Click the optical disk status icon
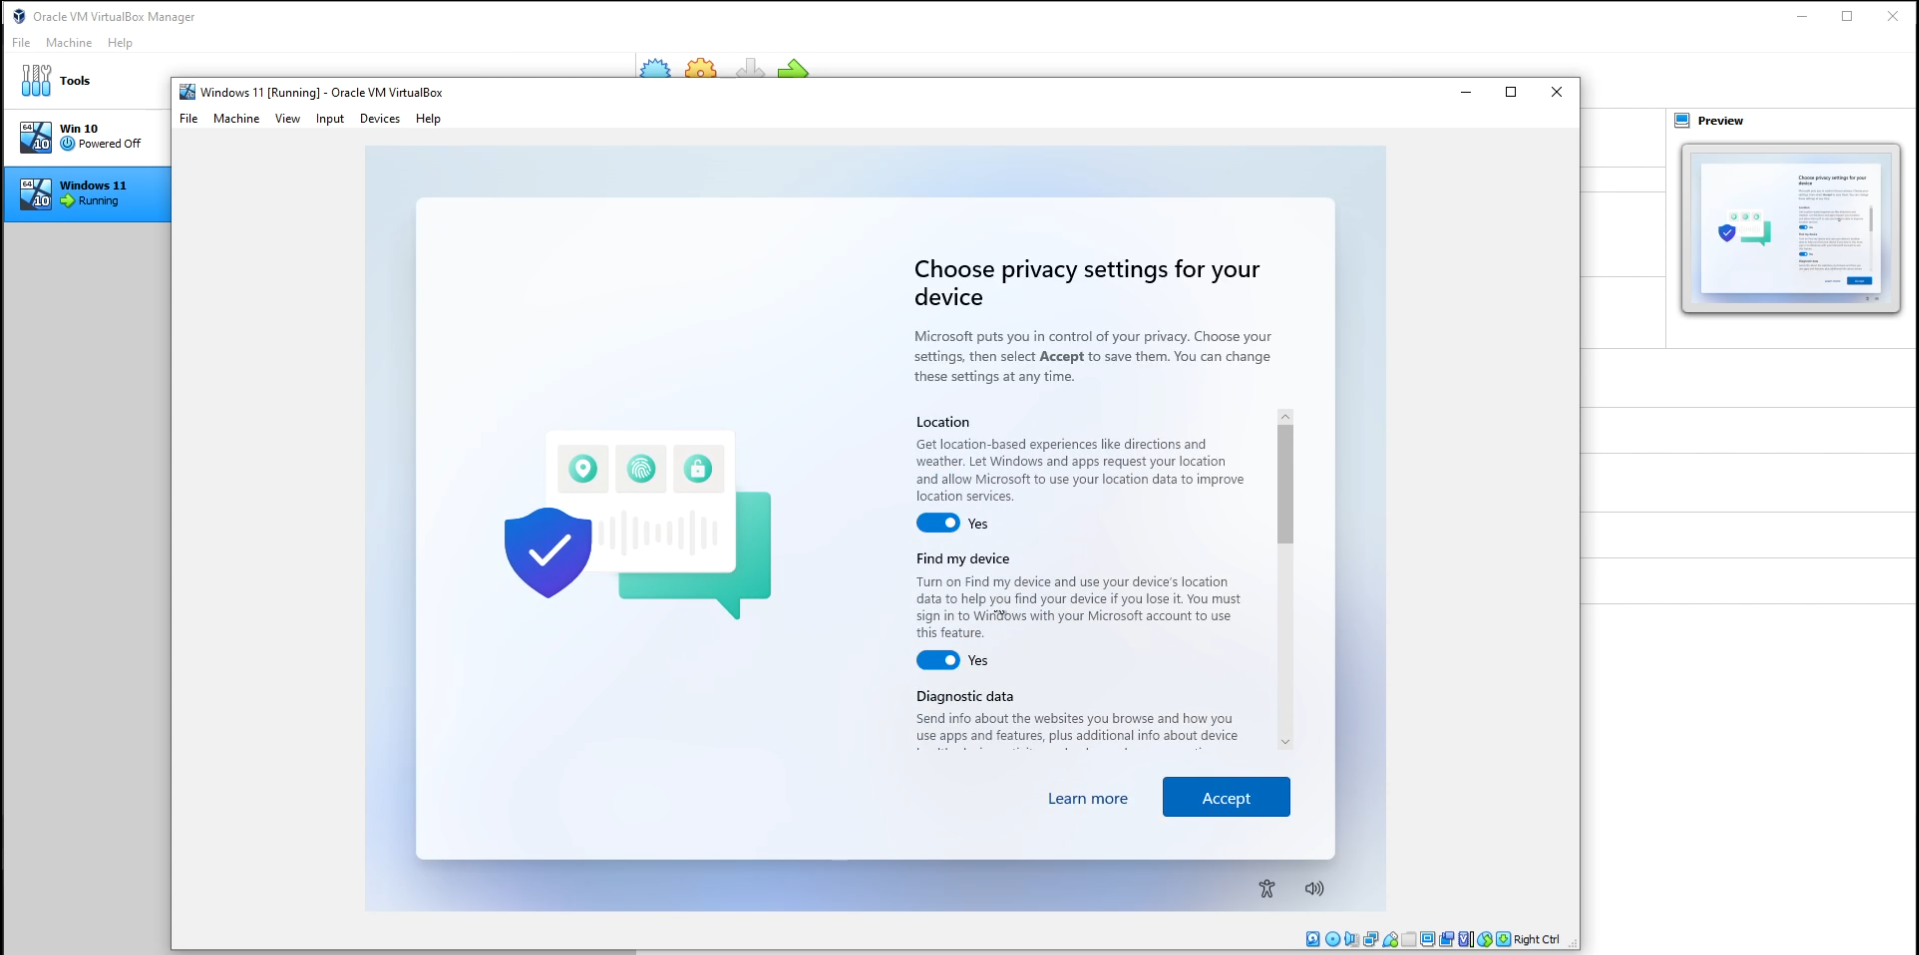 [x=1332, y=939]
